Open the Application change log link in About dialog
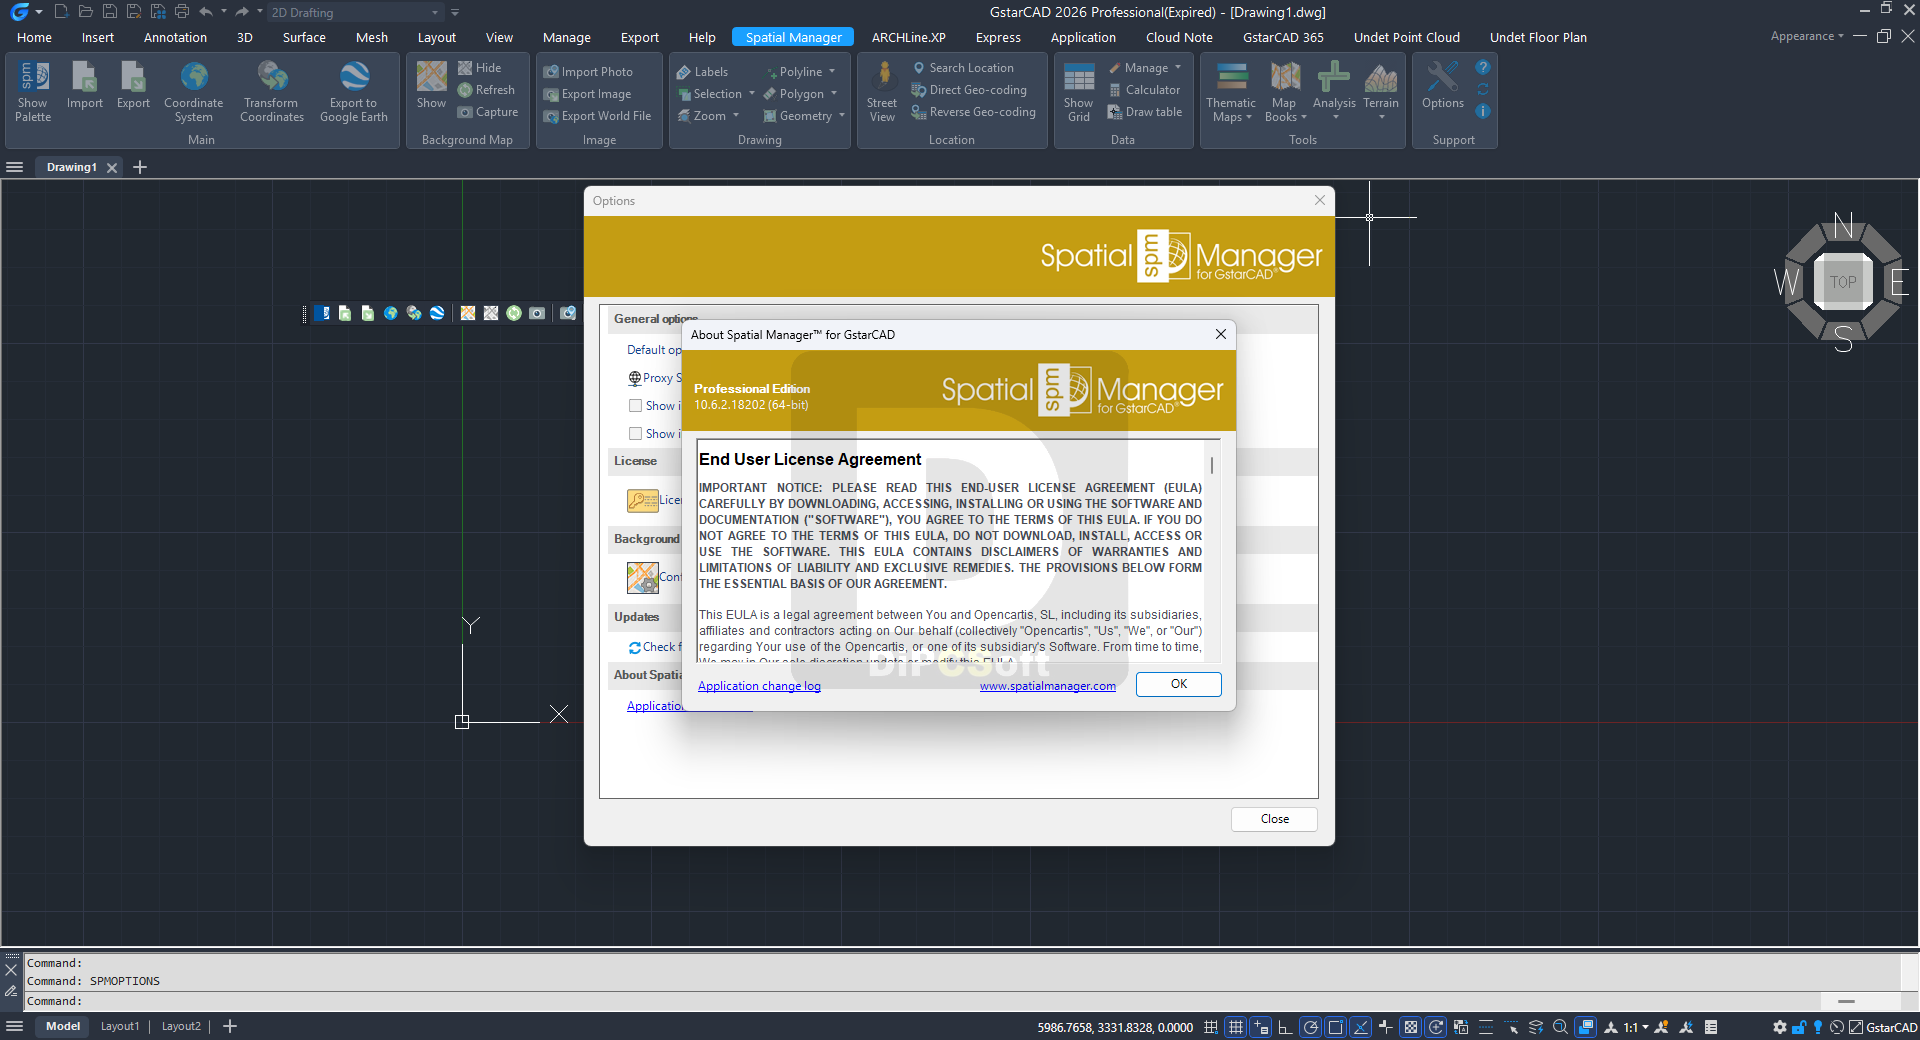Image resolution: width=1920 pixels, height=1040 pixels. tap(759, 686)
